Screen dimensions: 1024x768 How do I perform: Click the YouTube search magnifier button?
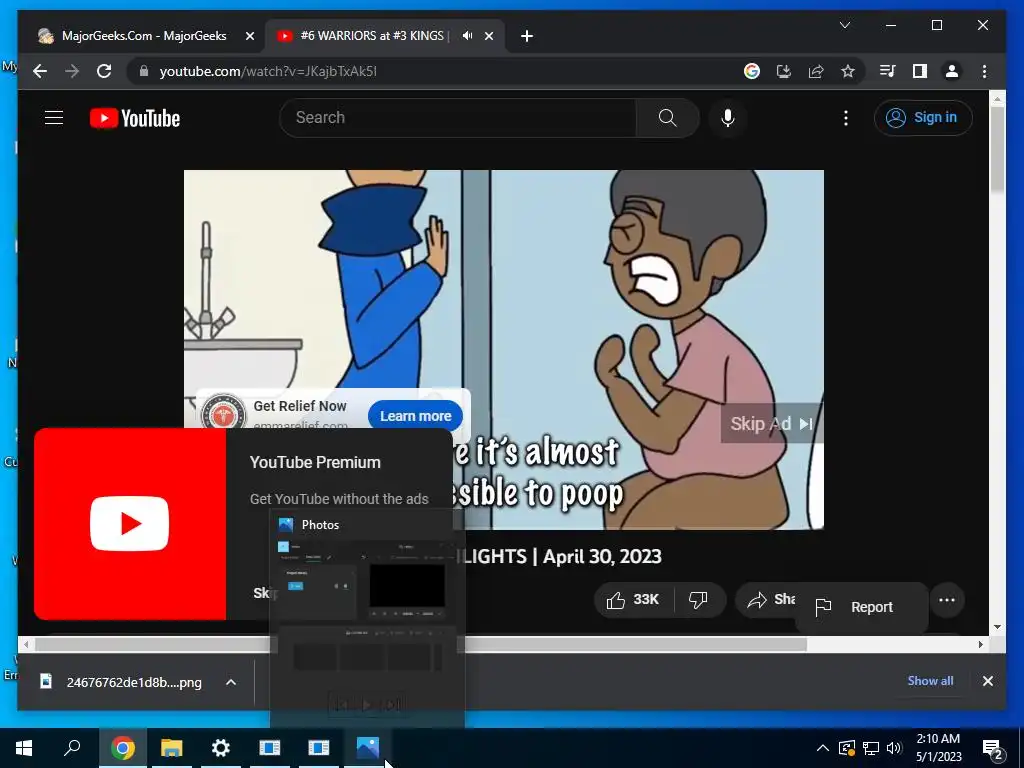tap(667, 118)
